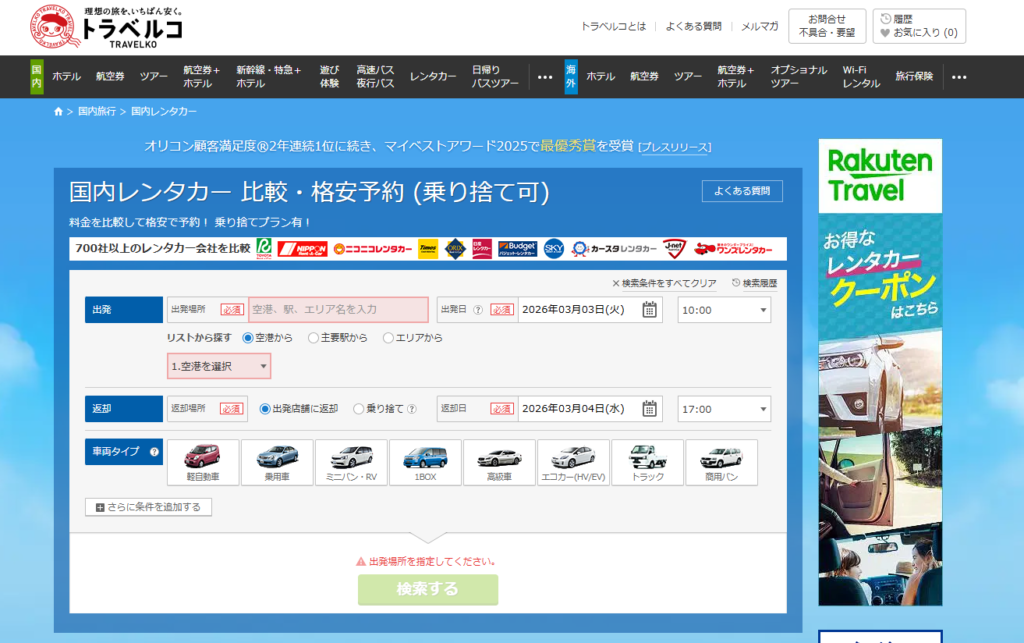The image size is (1024, 643).
Task: Select the エリアから radio option
Action: coord(388,338)
